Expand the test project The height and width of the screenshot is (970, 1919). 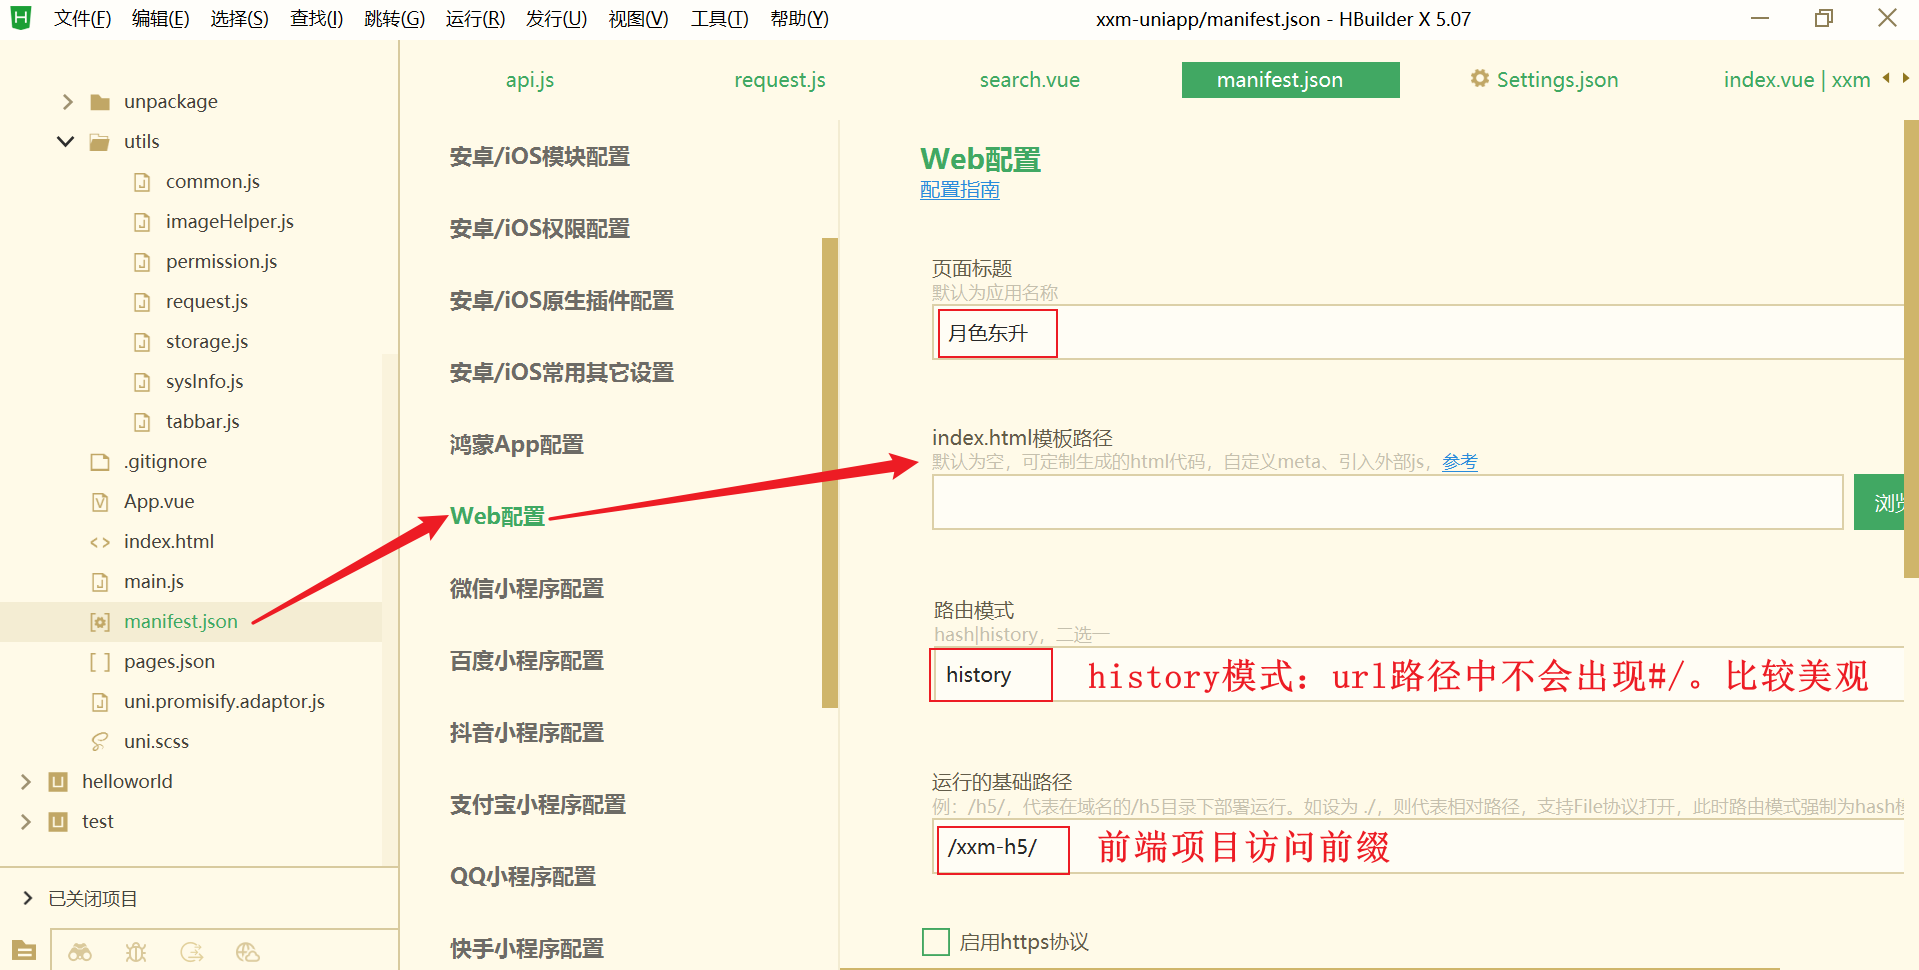[26, 822]
